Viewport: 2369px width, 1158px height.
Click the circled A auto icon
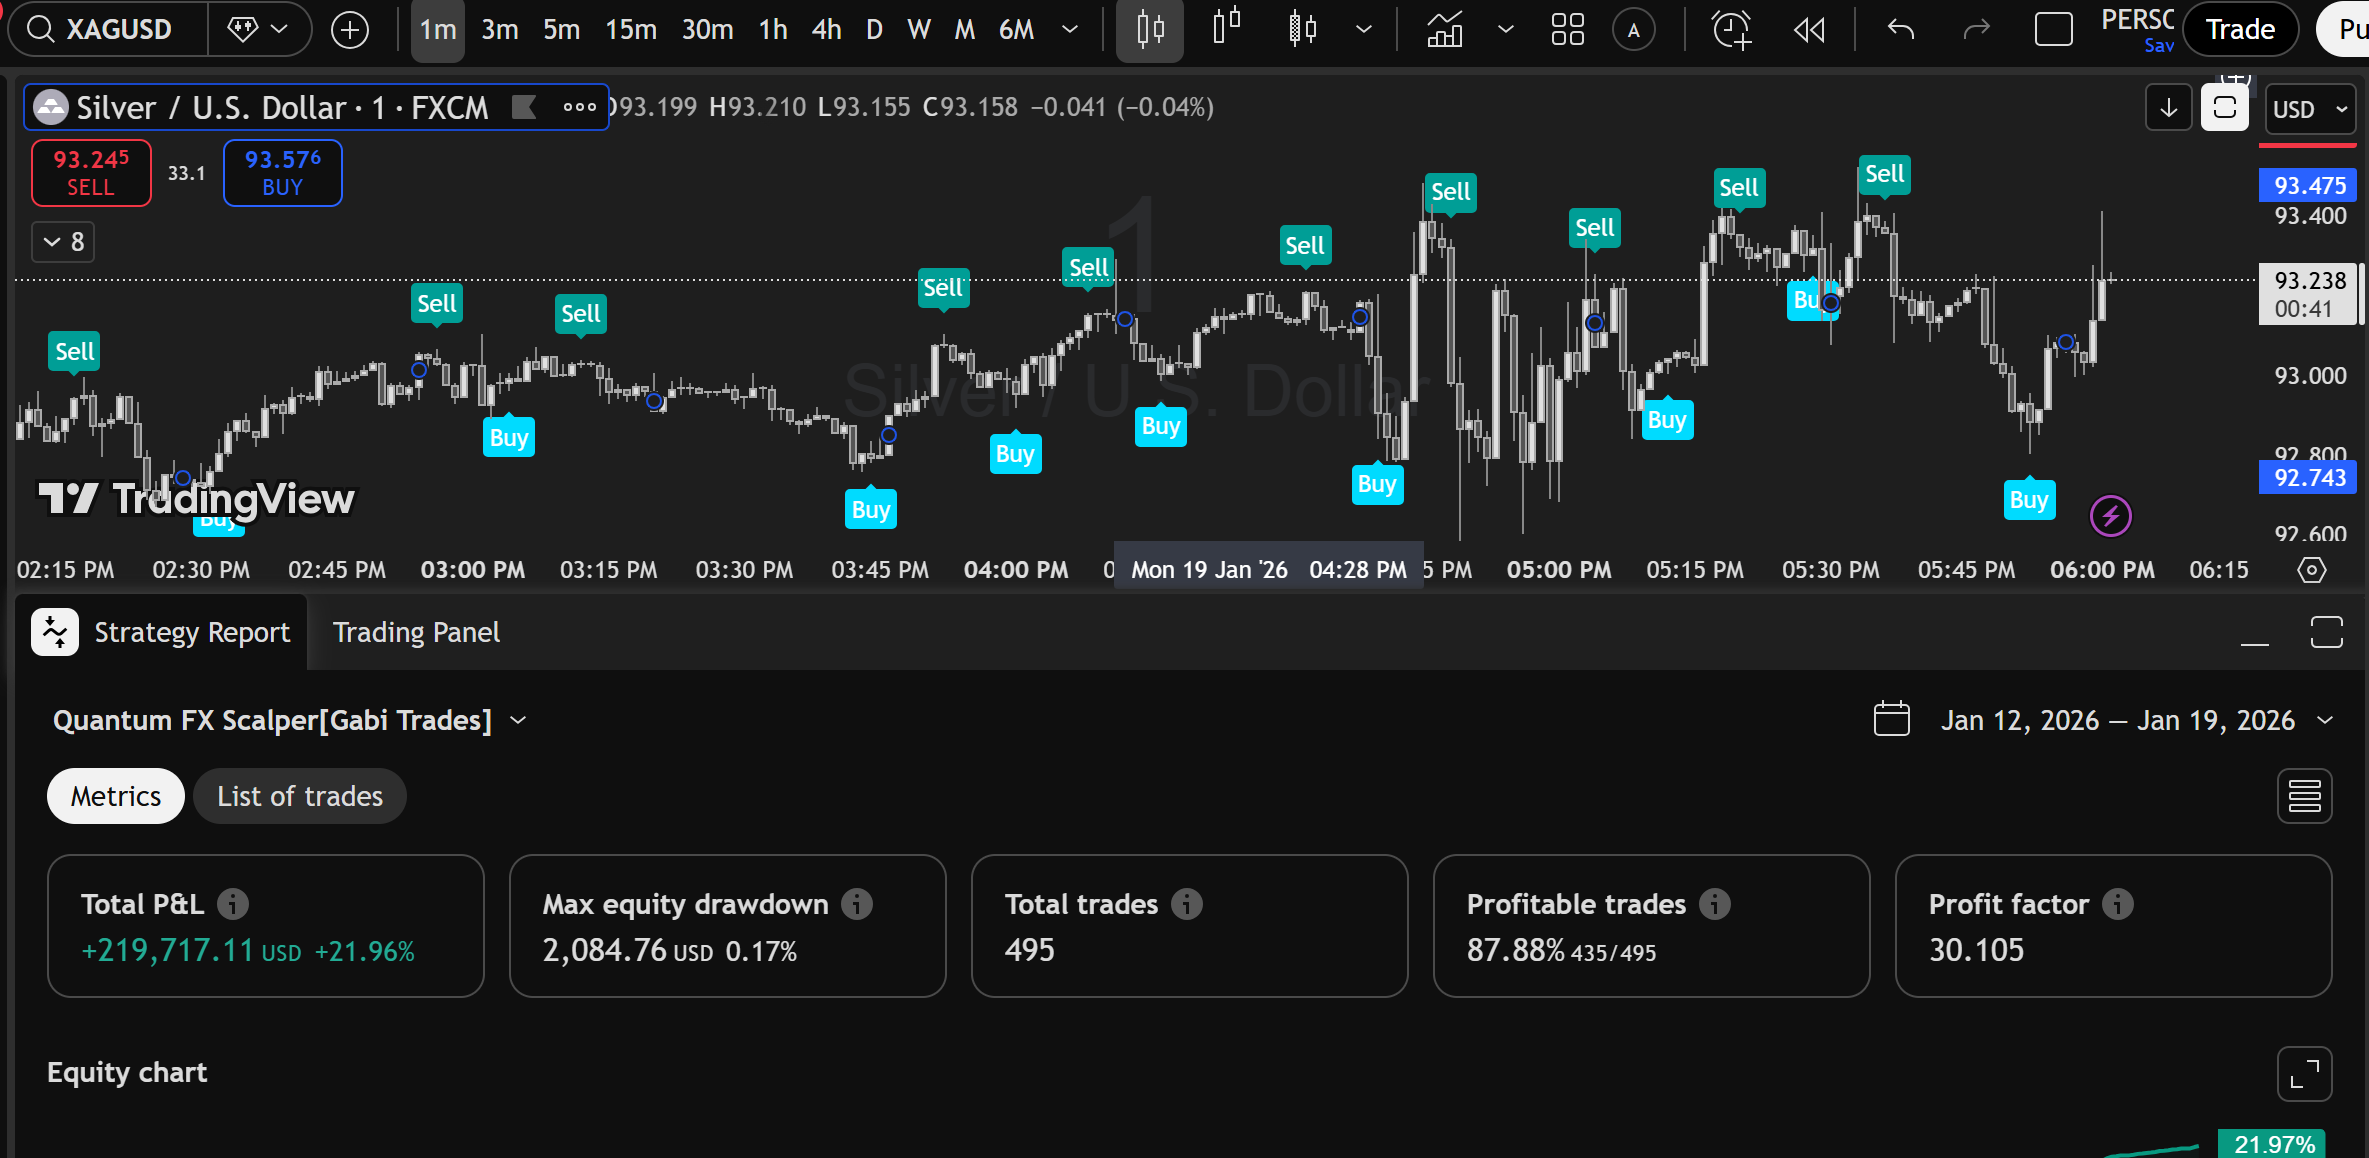pyautogui.click(x=1634, y=30)
